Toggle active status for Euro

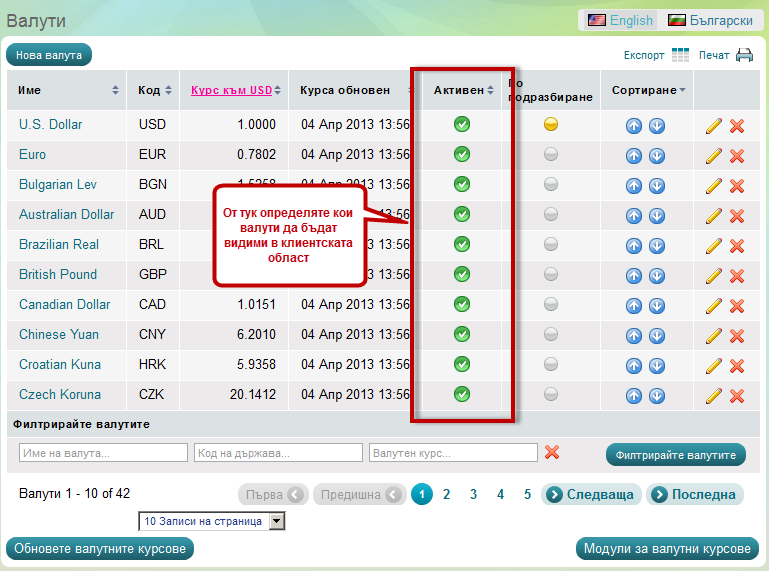[x=462, y=154]
